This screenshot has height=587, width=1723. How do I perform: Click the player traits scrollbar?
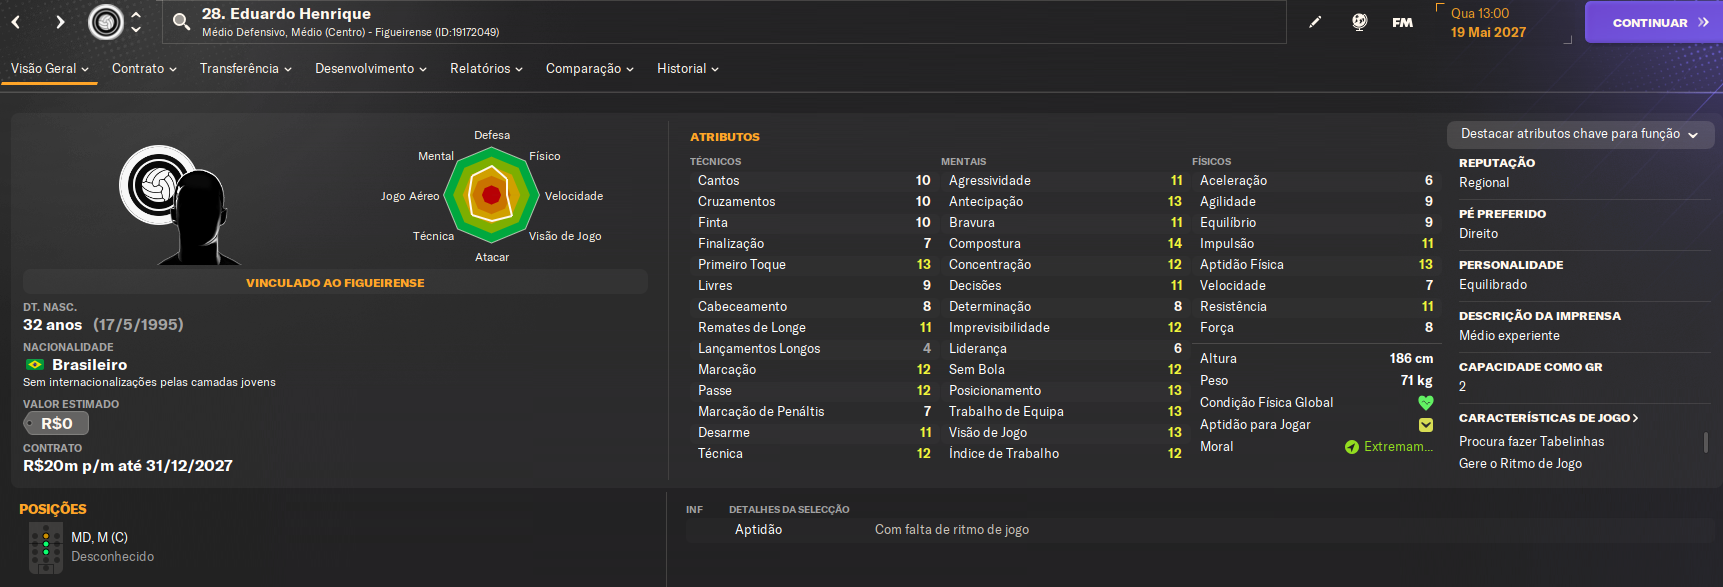pyautogui.click(x=1705, y=442)
